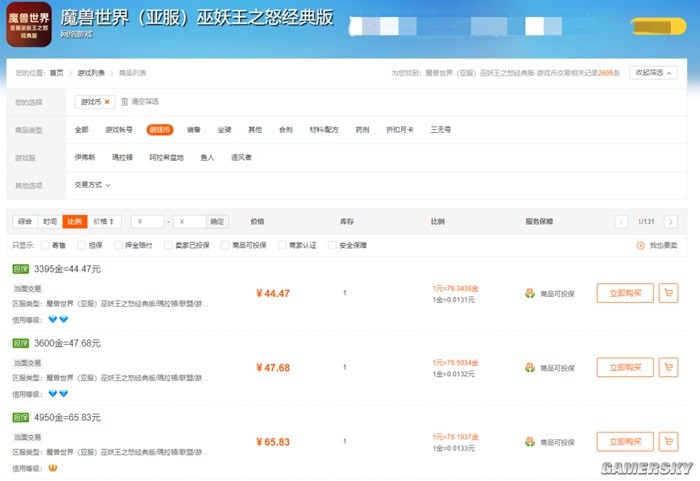Sort by 价格 with the arrow toggle
Screen dimensions: 700x481
(x=104, y=222)
